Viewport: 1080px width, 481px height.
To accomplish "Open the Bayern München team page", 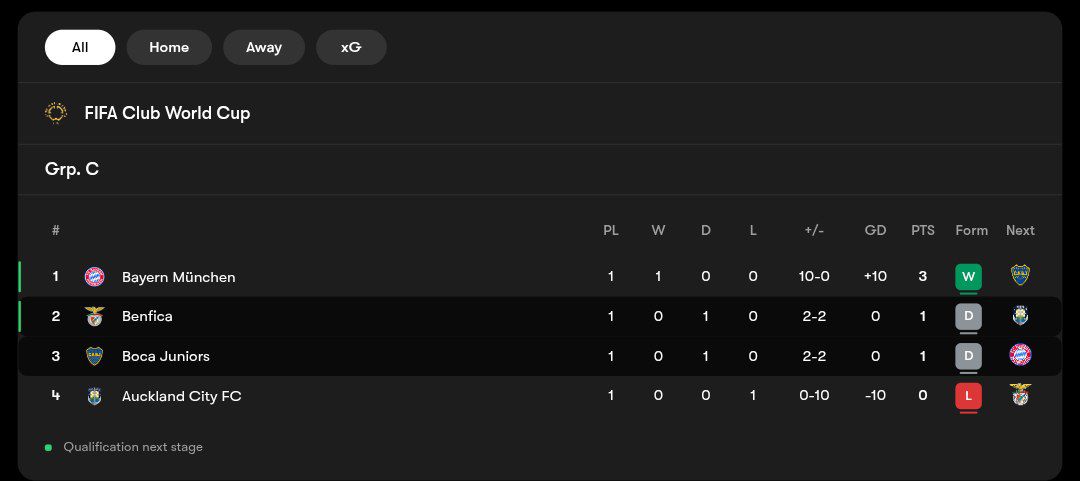I will point(178,277).
